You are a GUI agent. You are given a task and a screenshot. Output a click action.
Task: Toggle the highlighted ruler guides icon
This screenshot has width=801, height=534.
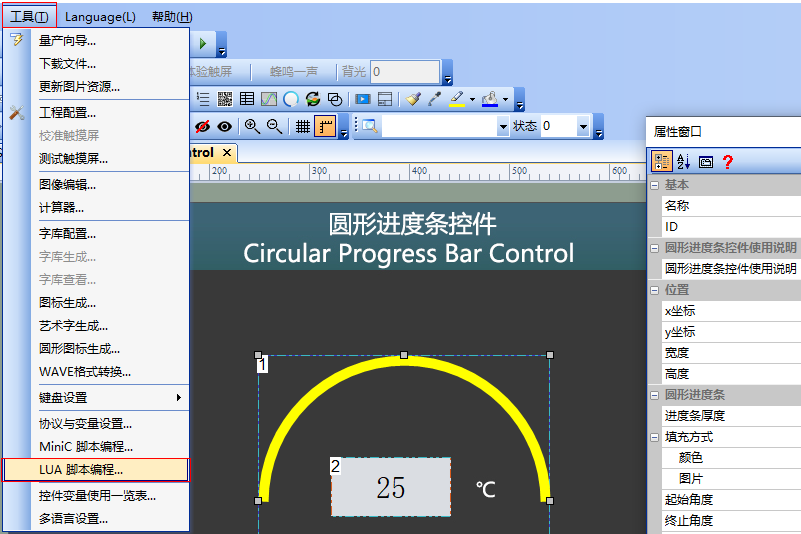325,126
